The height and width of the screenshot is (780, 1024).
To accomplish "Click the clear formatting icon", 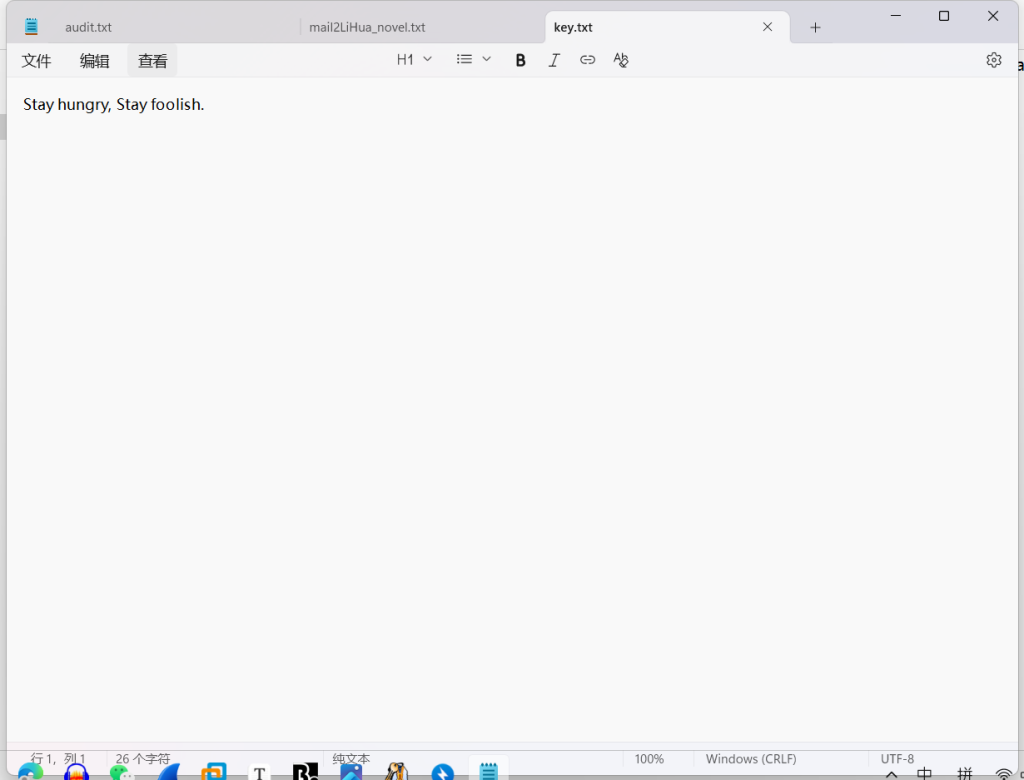I will 621,60.
